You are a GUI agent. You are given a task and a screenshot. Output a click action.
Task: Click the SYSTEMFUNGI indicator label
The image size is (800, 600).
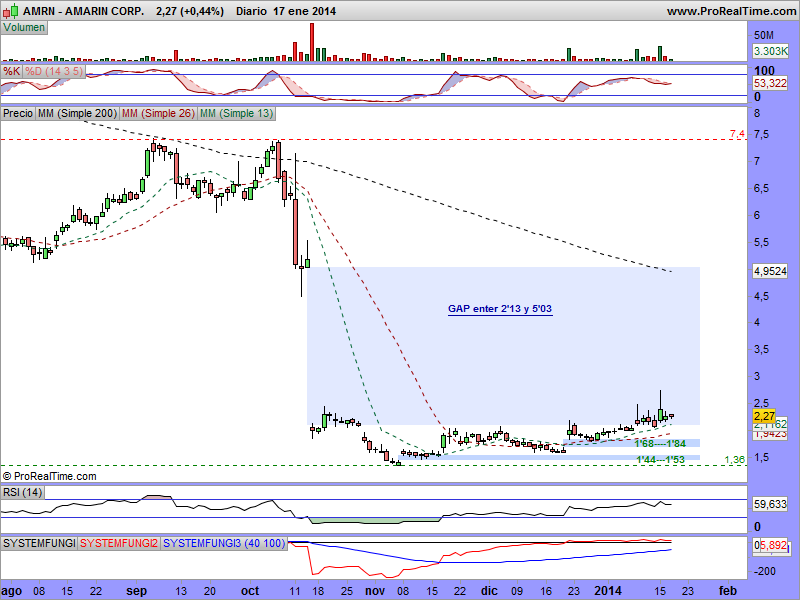click(x=39, y=543)
